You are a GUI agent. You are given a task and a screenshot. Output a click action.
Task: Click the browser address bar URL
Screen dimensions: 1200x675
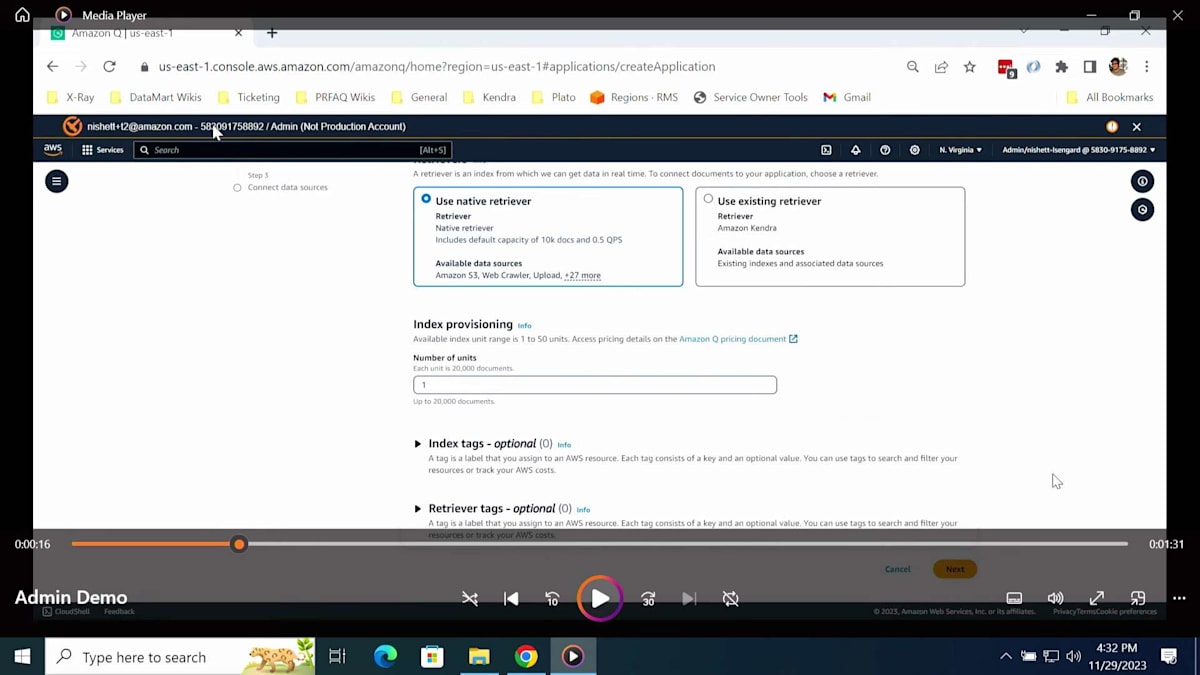point(437,67)
